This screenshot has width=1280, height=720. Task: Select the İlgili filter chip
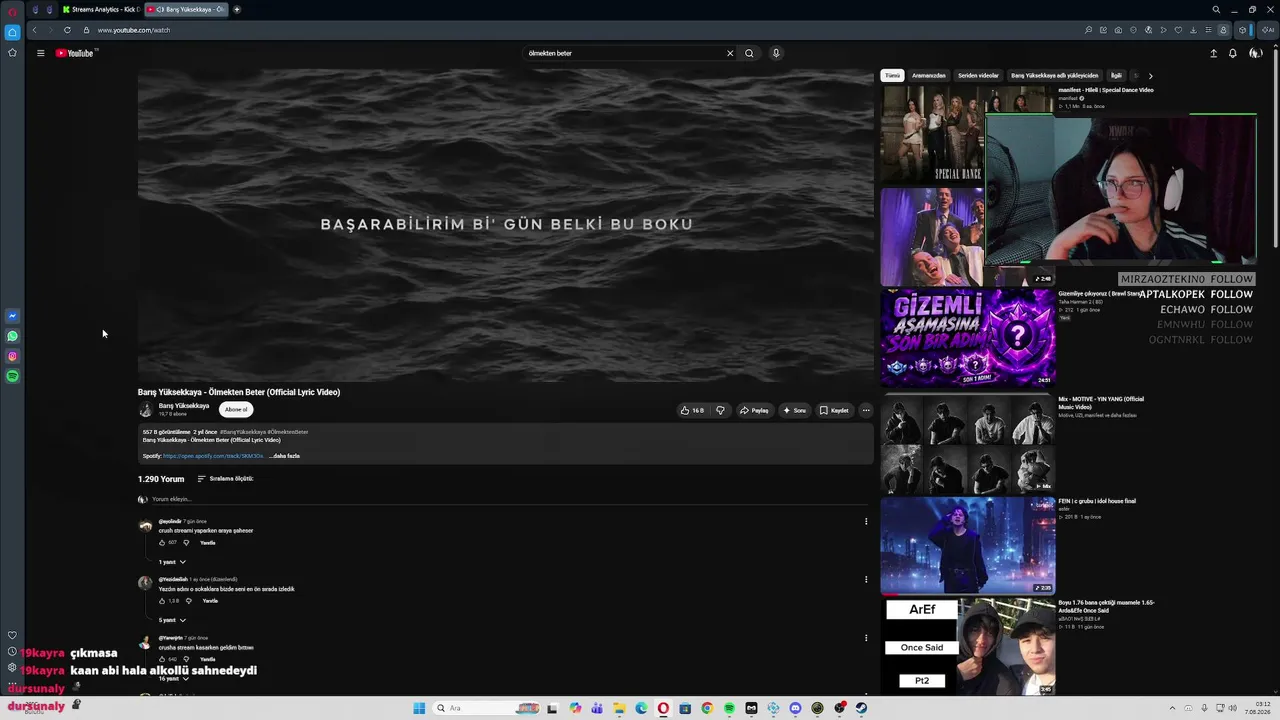pos(1116,76)
